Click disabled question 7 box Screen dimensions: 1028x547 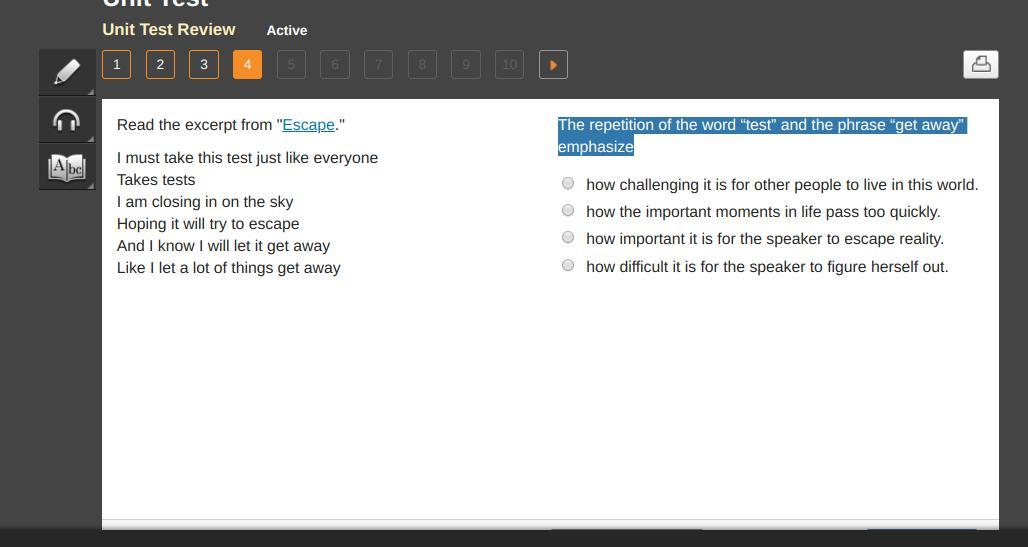(x=378, y=64)
